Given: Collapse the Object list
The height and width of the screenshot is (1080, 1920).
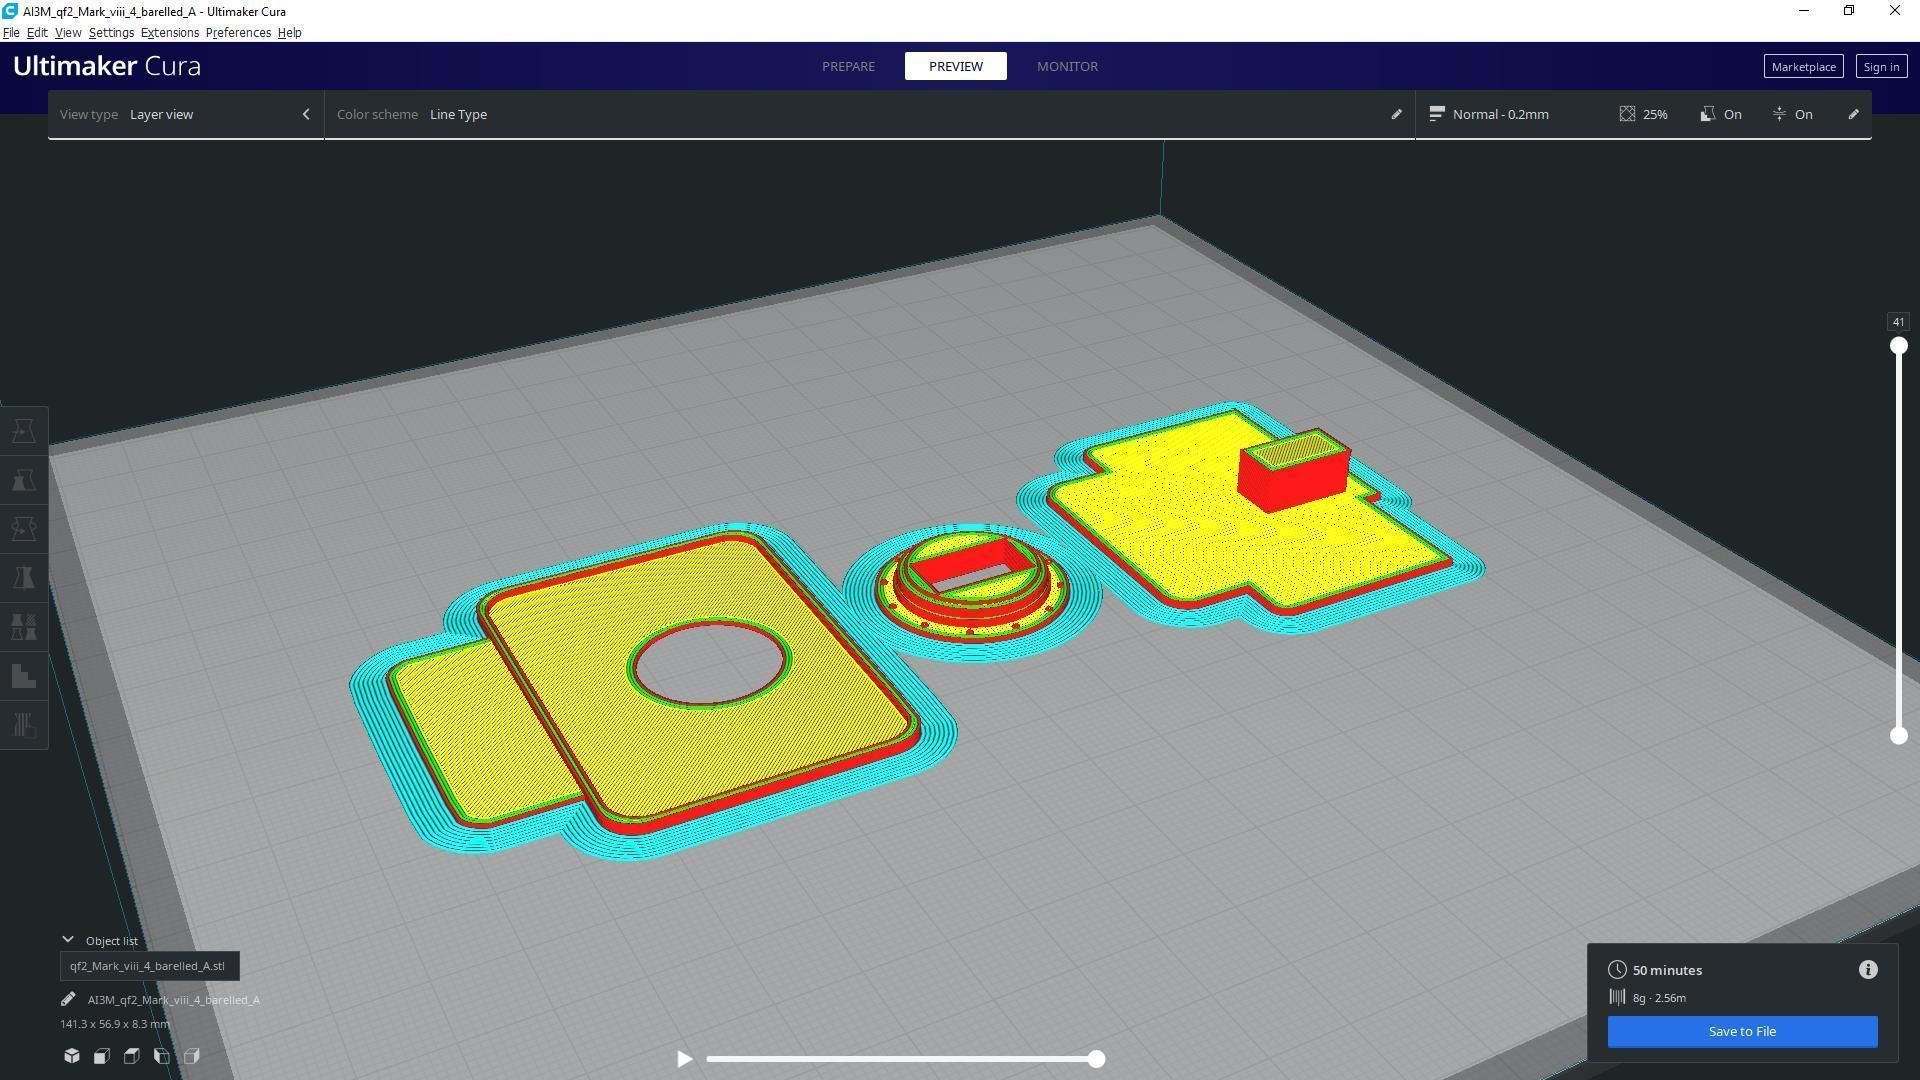Looking at the screenshot, I should coord(68,940).
